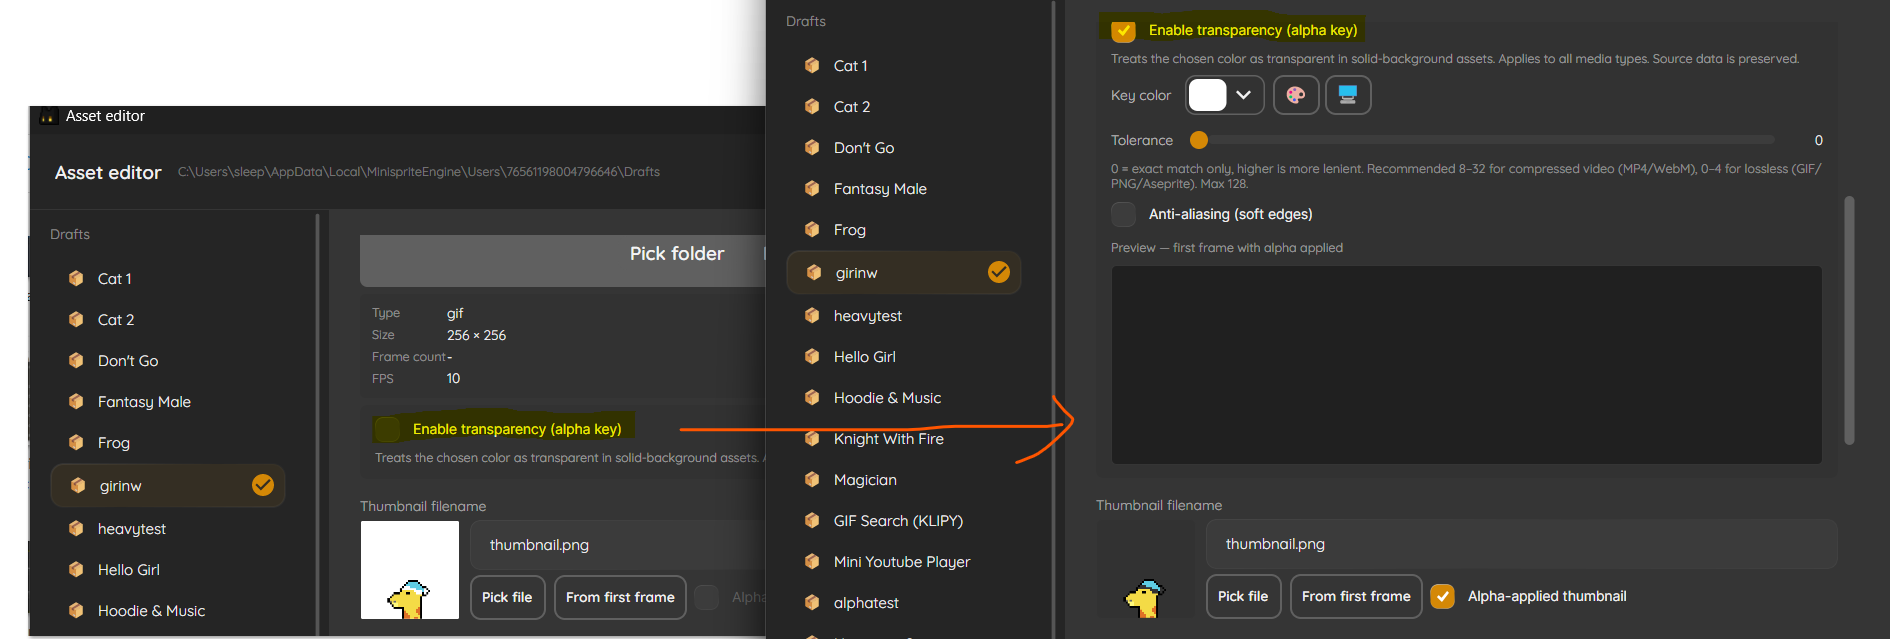Click thumbnail.png filename field in left window
This screenshot has height=639, width=1890.
[x=617, y=545]
